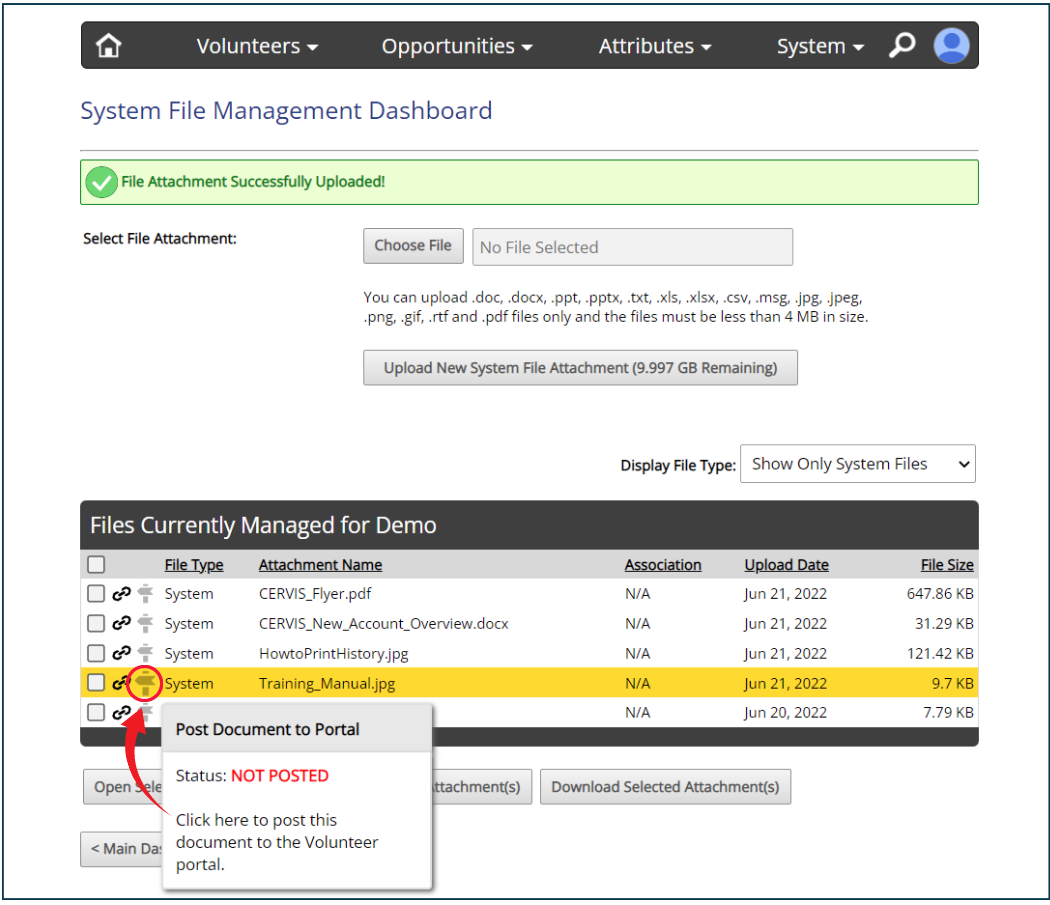
Task: Click the Jun 20, 2022 upload date
Action: click(x=785, y=713)
